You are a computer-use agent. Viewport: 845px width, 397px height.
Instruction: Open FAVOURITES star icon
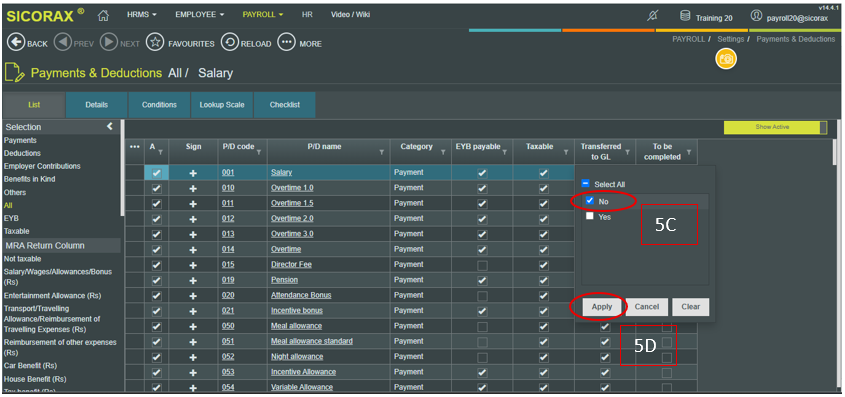(155, 43)
